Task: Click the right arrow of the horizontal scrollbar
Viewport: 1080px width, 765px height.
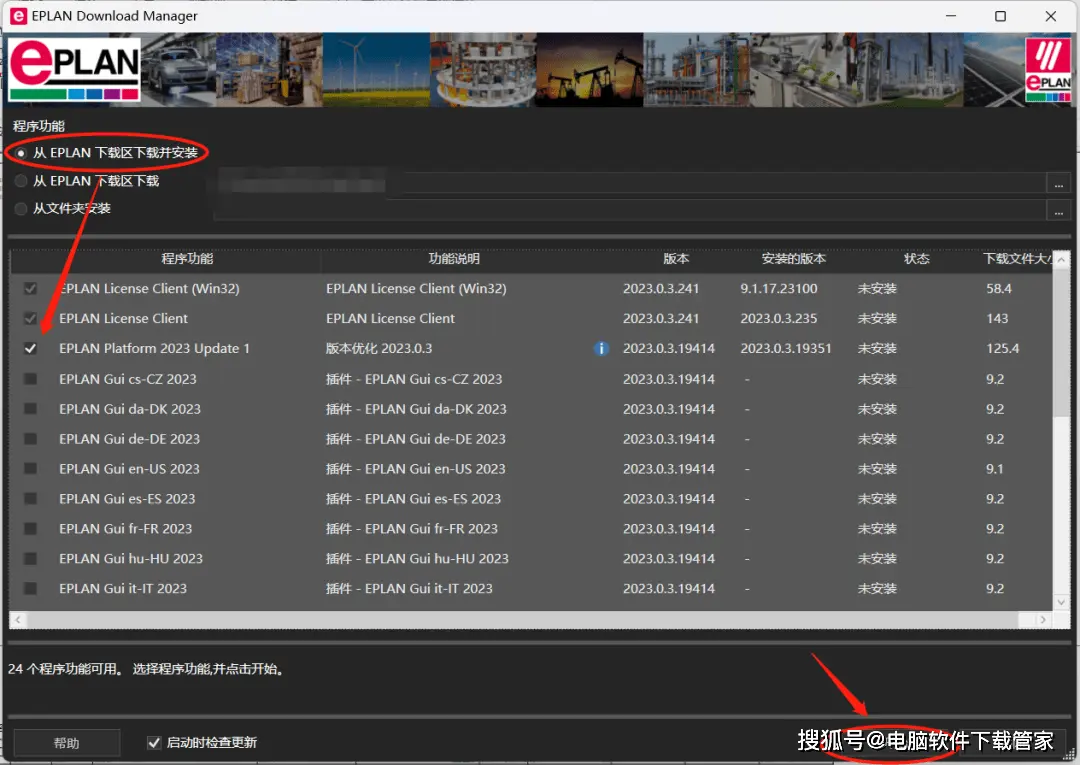Action: tap(1043, 620)
